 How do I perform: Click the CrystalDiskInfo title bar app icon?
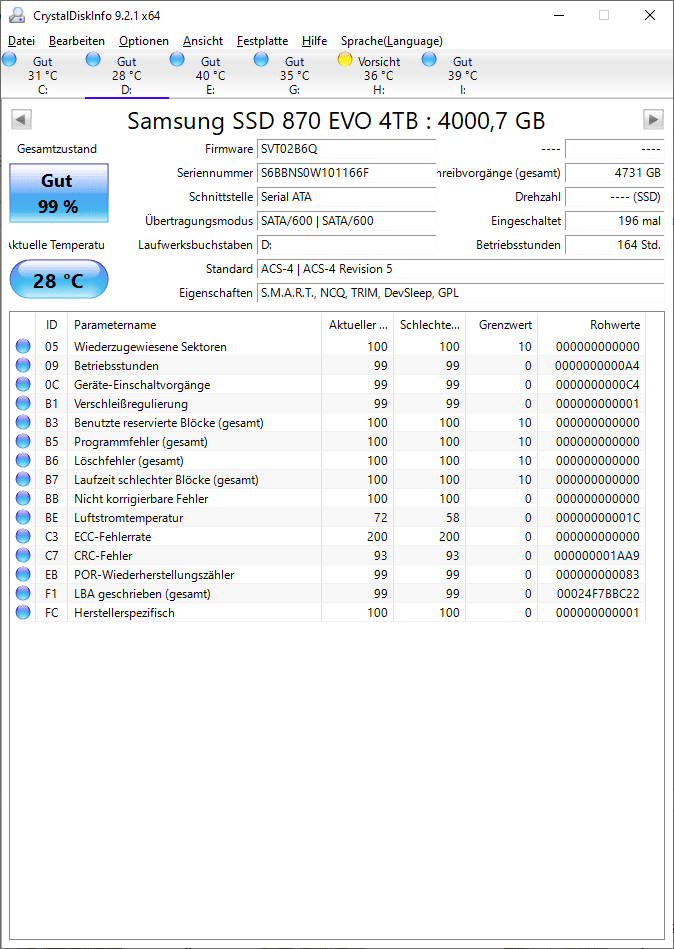click(17, 15)
